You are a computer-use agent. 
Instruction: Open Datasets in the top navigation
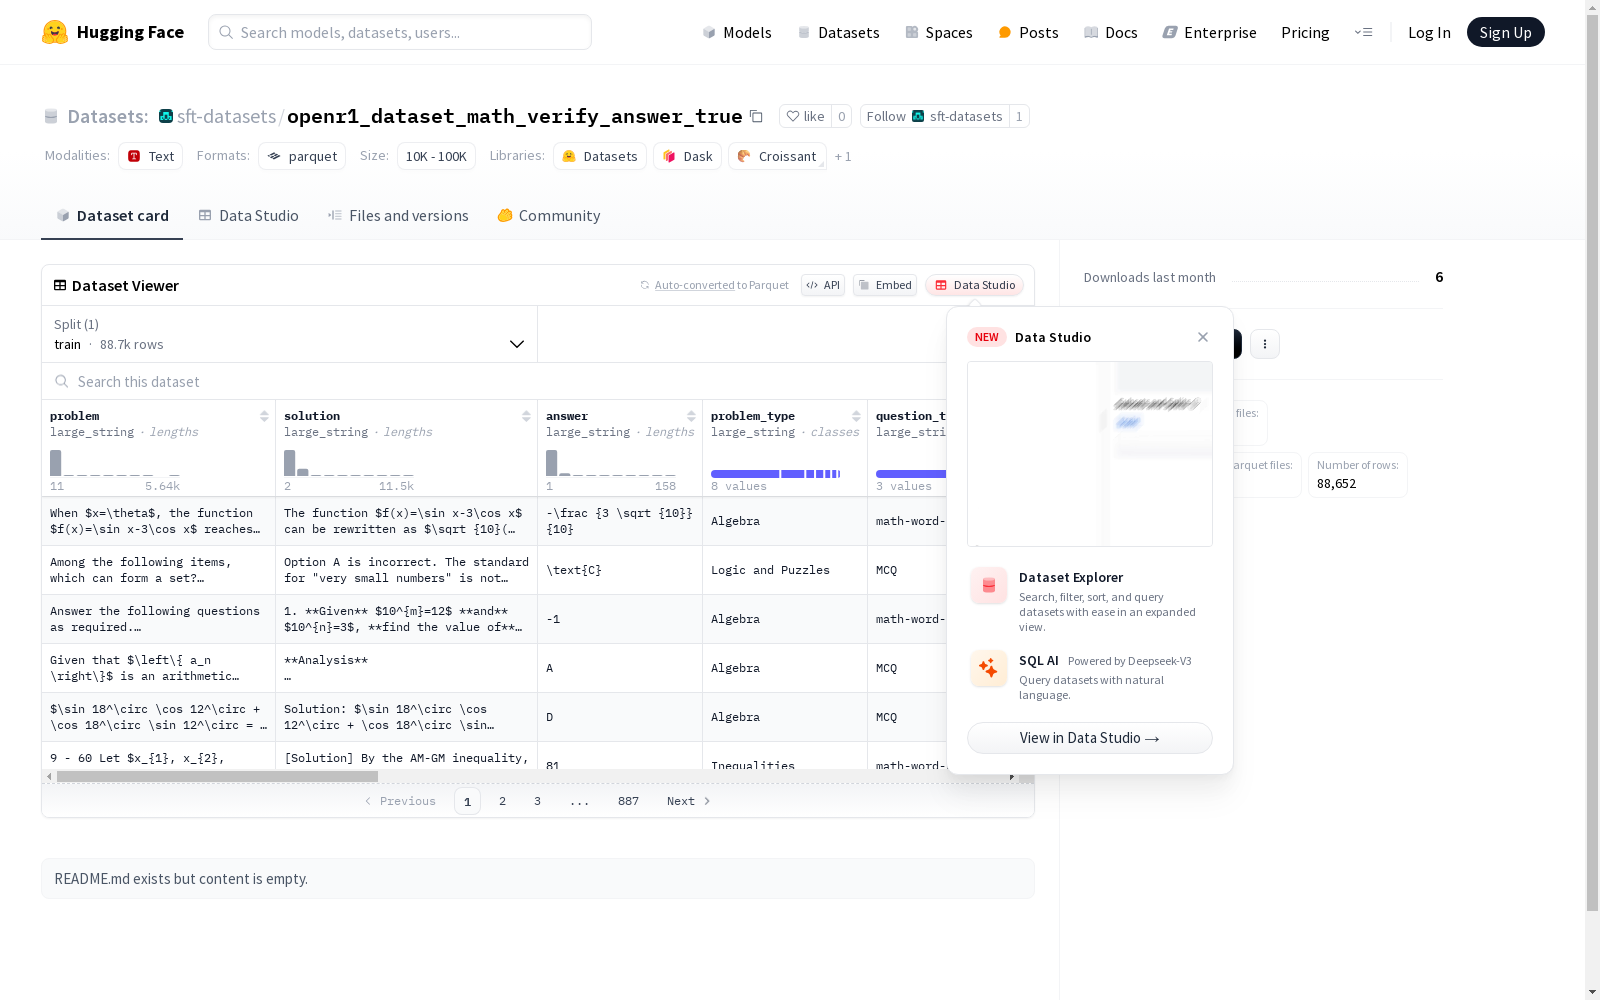click(x=838, y=32)
